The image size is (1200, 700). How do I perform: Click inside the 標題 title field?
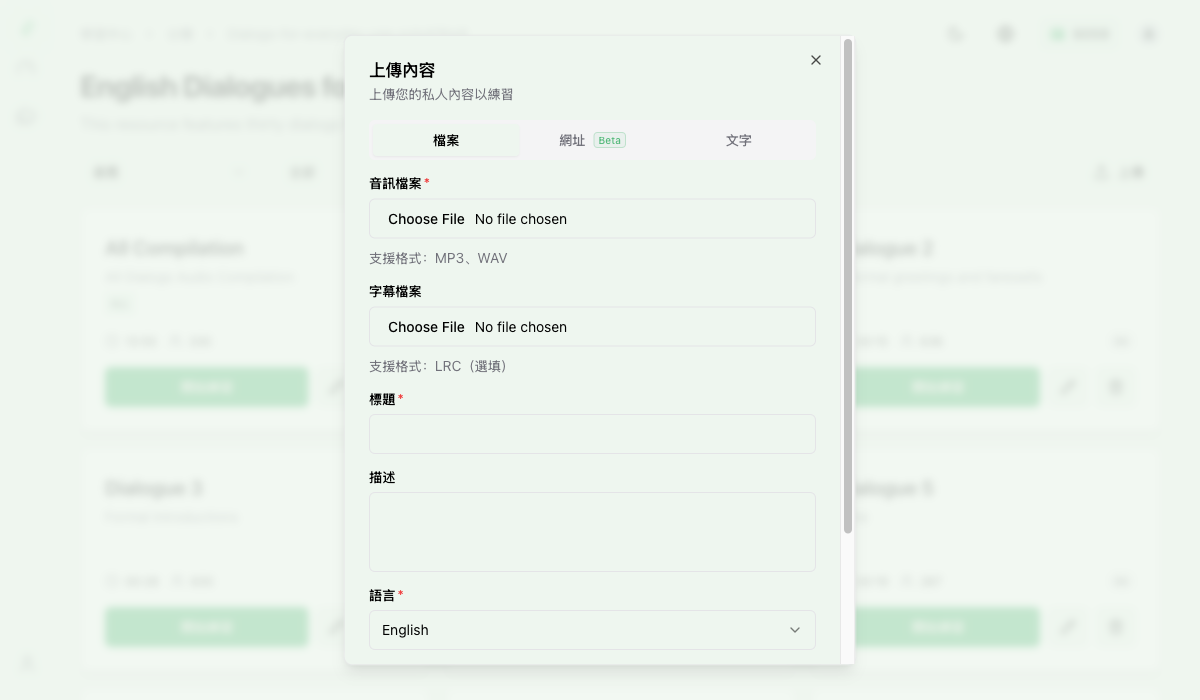click(592, 434)
